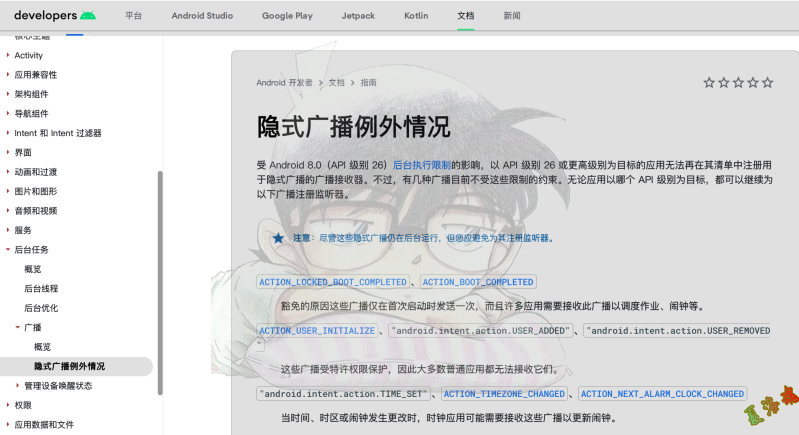
Task: Click the Android developers logo
Action: pyautogui.click(x=55, y=15)
